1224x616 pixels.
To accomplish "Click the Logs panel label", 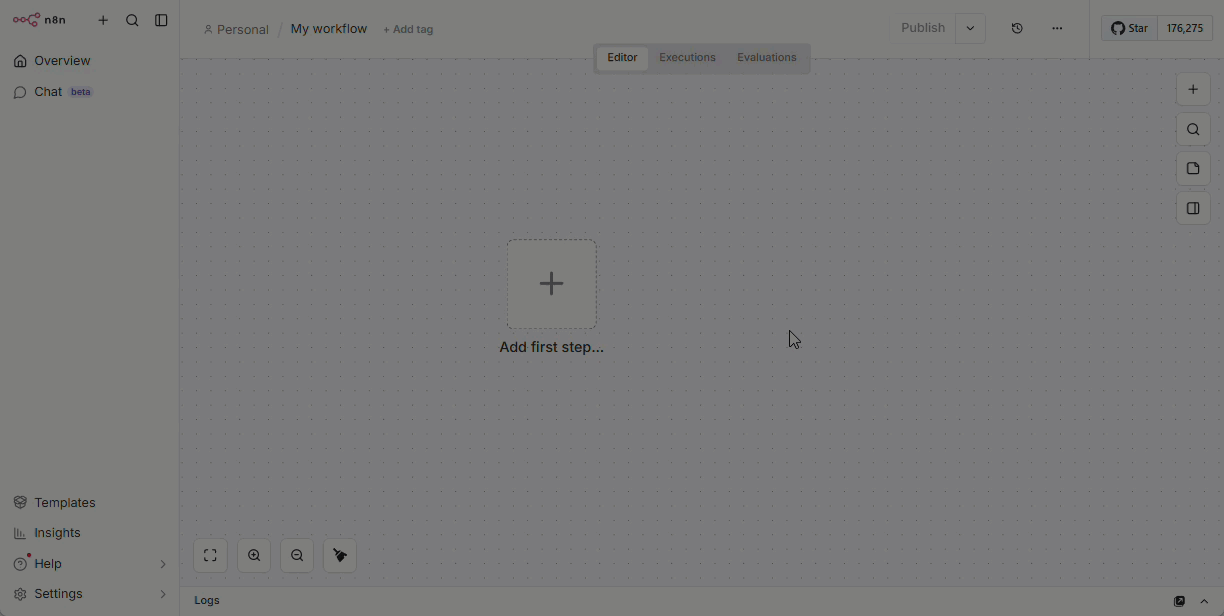I will tap(207, 601).
